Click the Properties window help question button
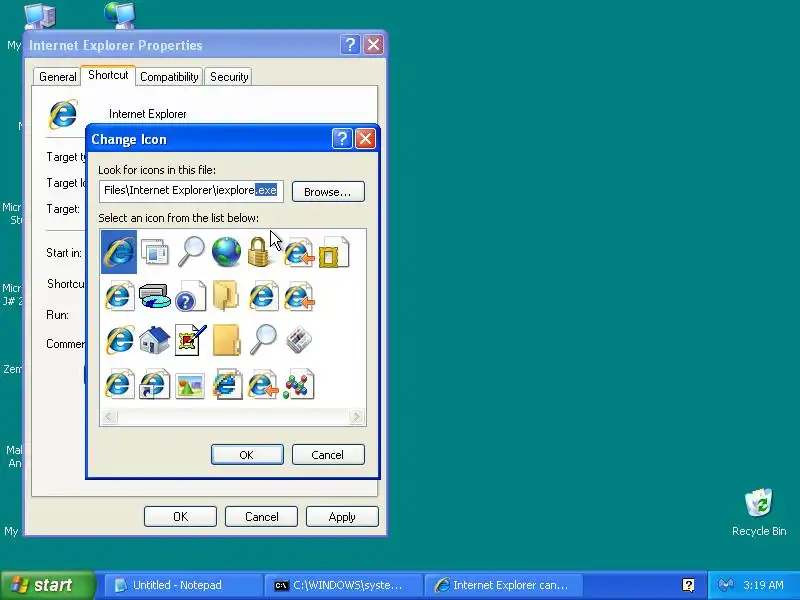Viewport: 800px width, 600px height. (350, 45)
